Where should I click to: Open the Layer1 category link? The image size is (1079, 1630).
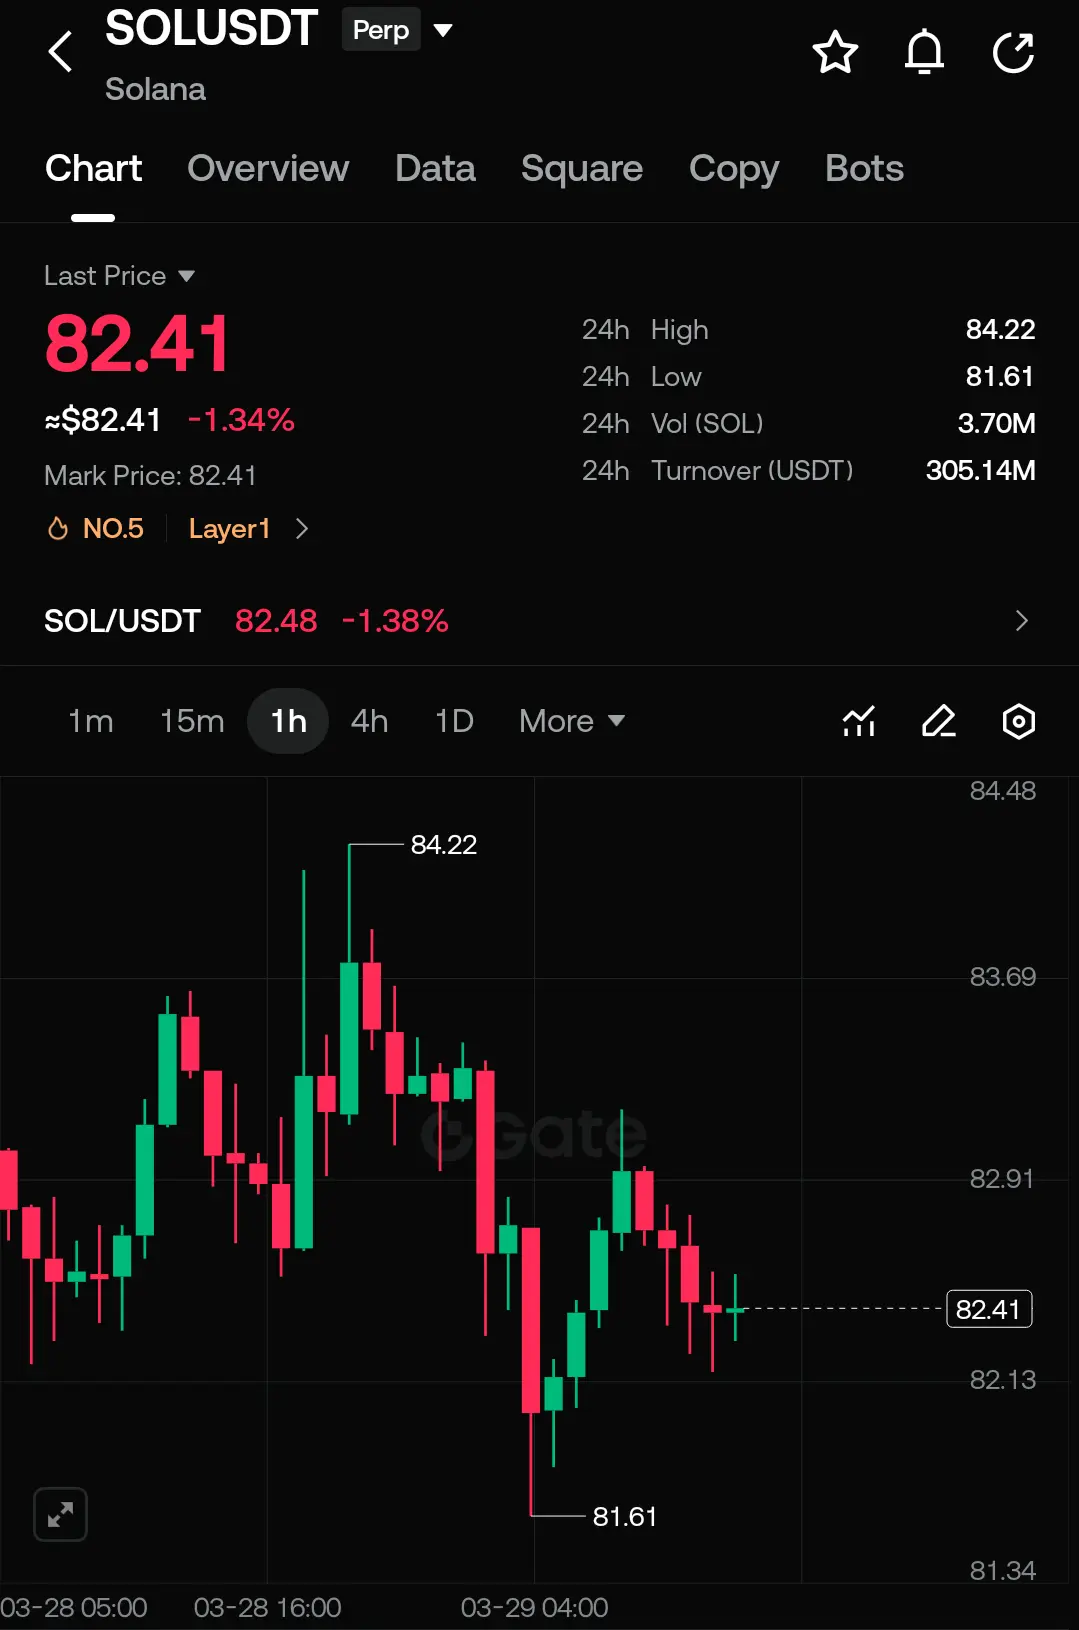[229, 528]
